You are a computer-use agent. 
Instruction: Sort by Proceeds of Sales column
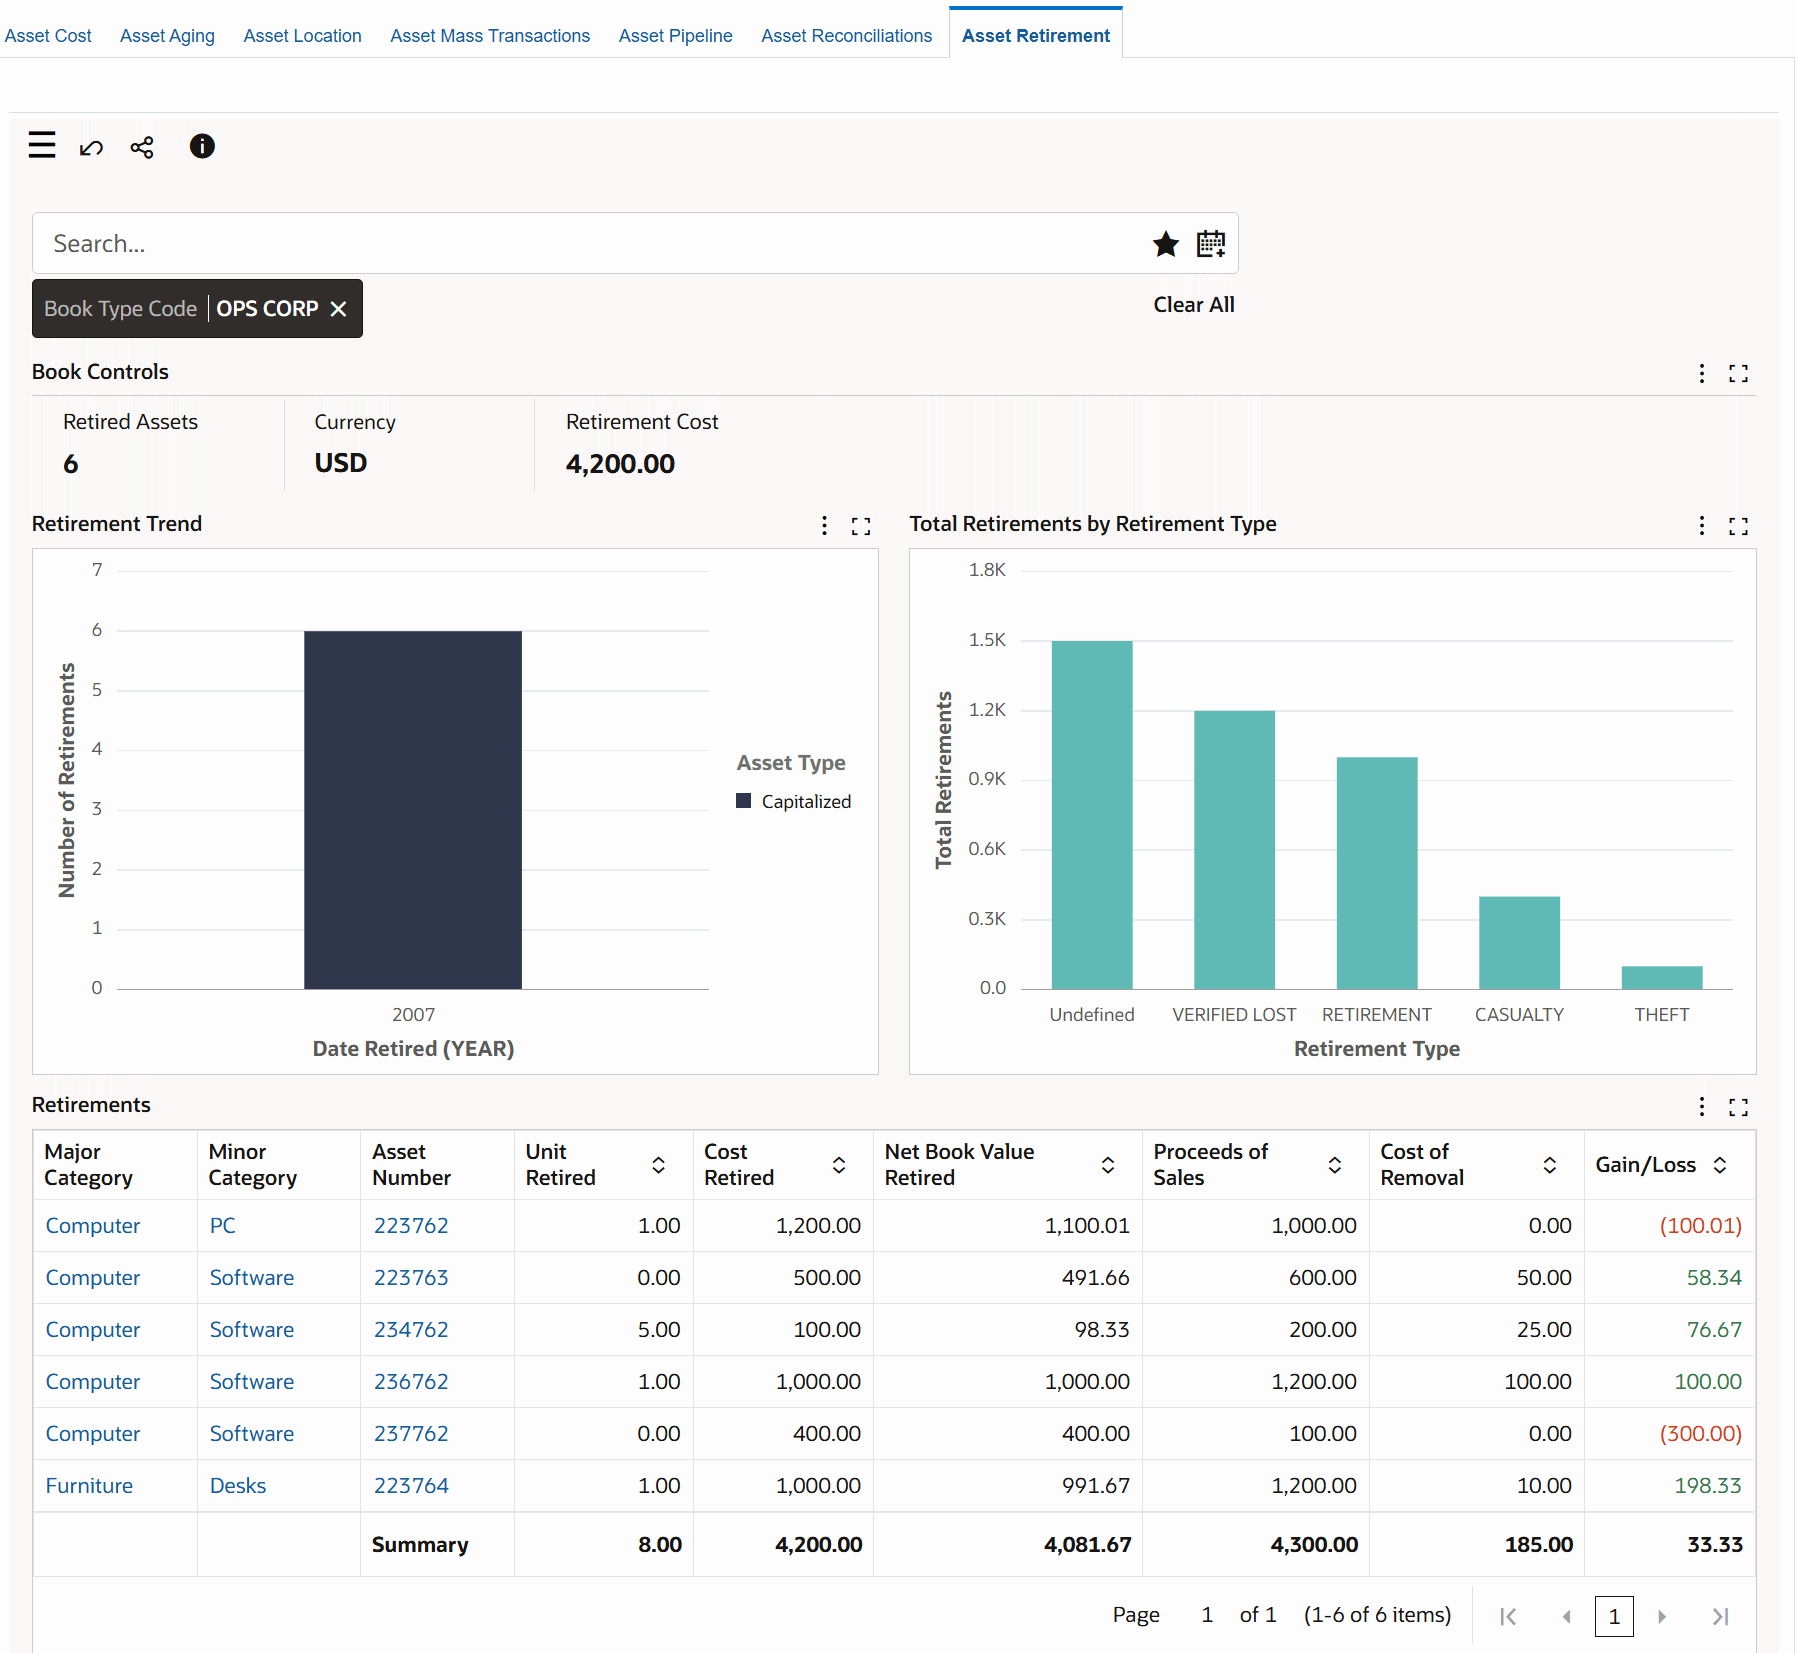(x=1335, y=1165)
